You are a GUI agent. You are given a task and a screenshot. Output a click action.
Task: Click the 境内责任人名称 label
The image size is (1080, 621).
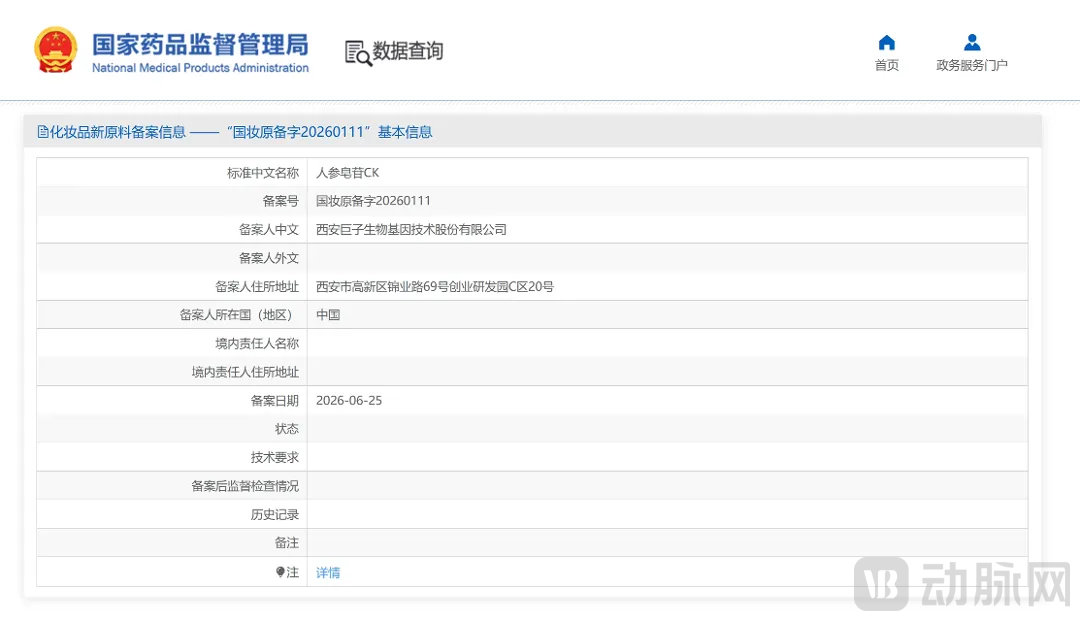coord(257,344)
